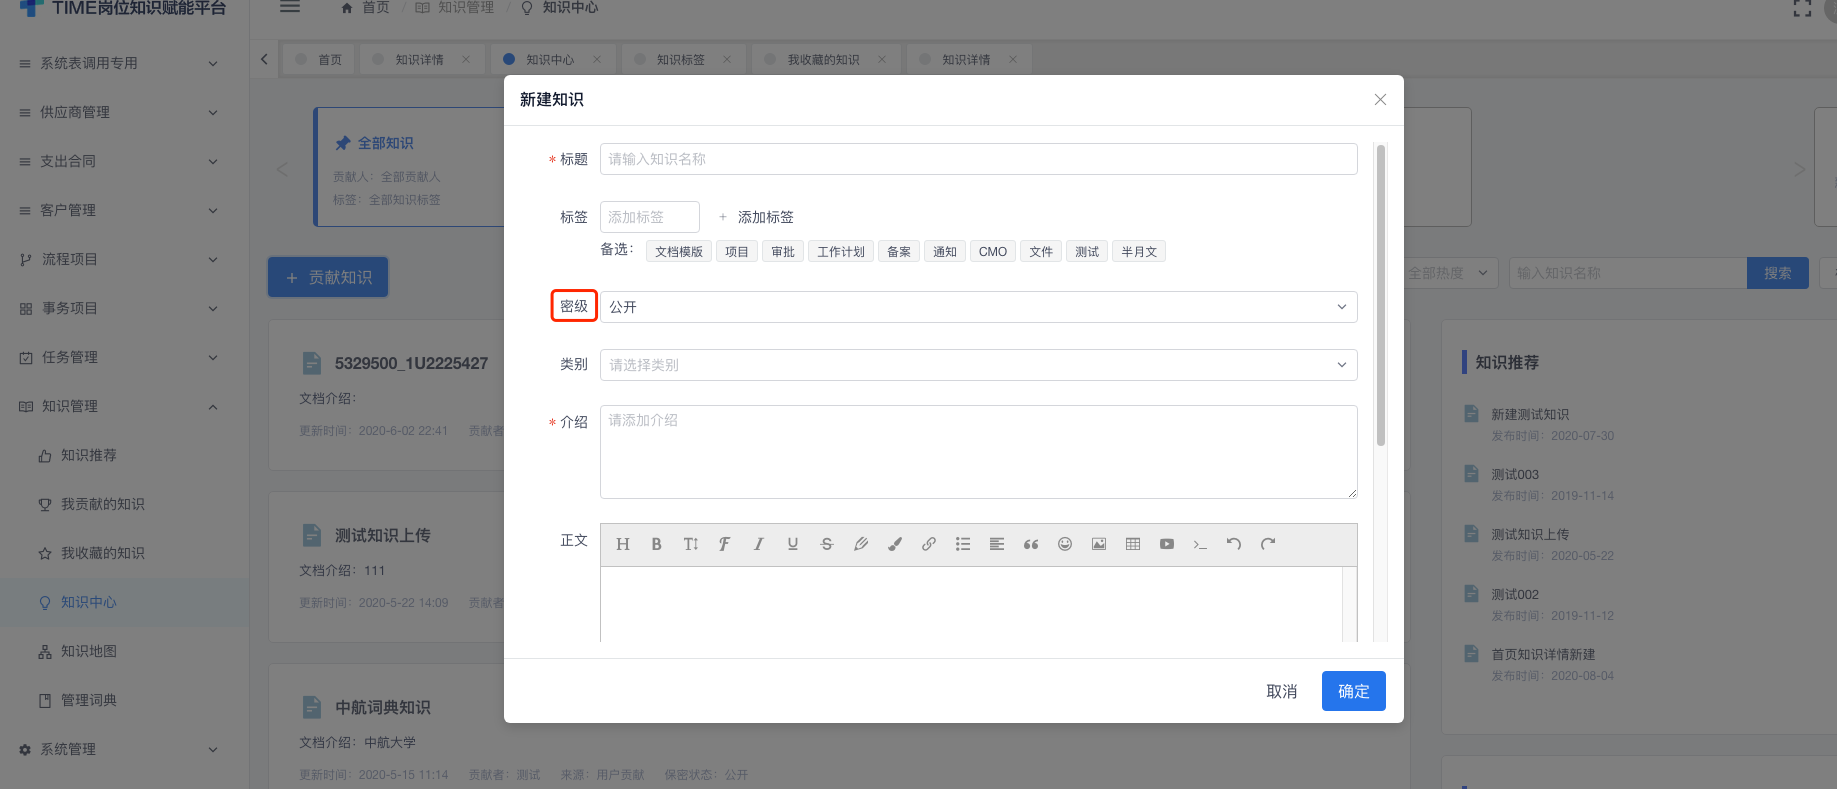The image size is (1837, 789).
Task: Undo the last editor action
Action: pos(1234,544)
